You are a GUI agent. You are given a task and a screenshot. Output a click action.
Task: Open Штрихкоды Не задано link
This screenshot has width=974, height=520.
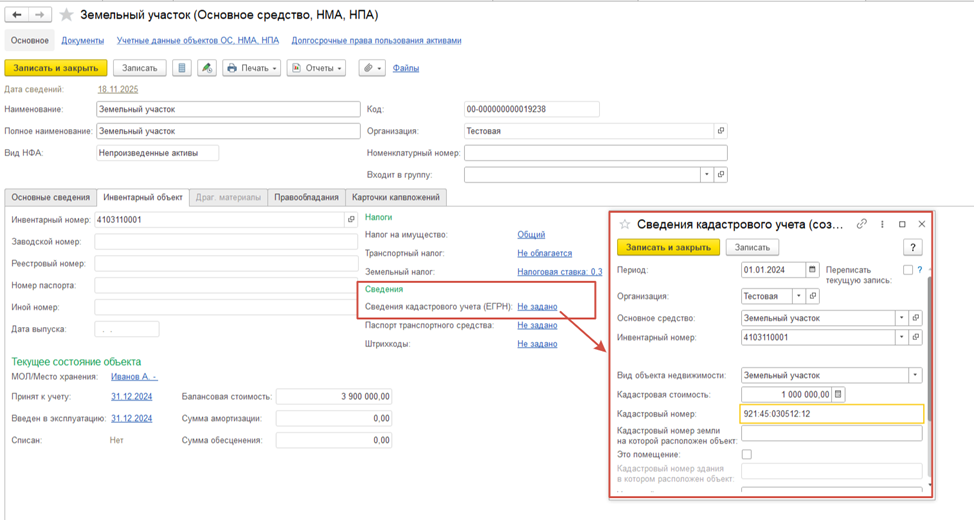point(537,344)
